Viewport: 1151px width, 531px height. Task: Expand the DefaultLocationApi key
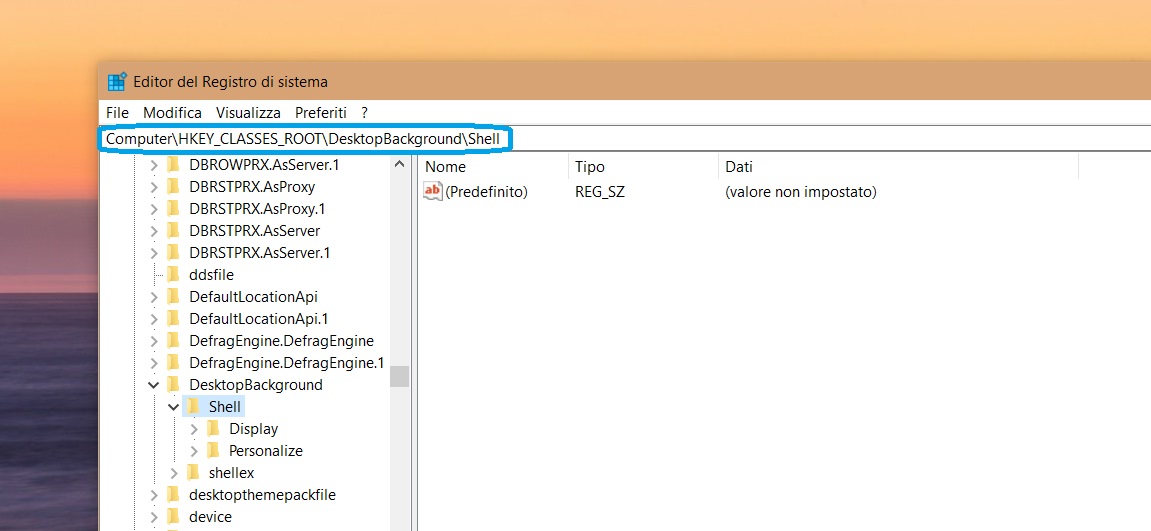pos(153,297)
